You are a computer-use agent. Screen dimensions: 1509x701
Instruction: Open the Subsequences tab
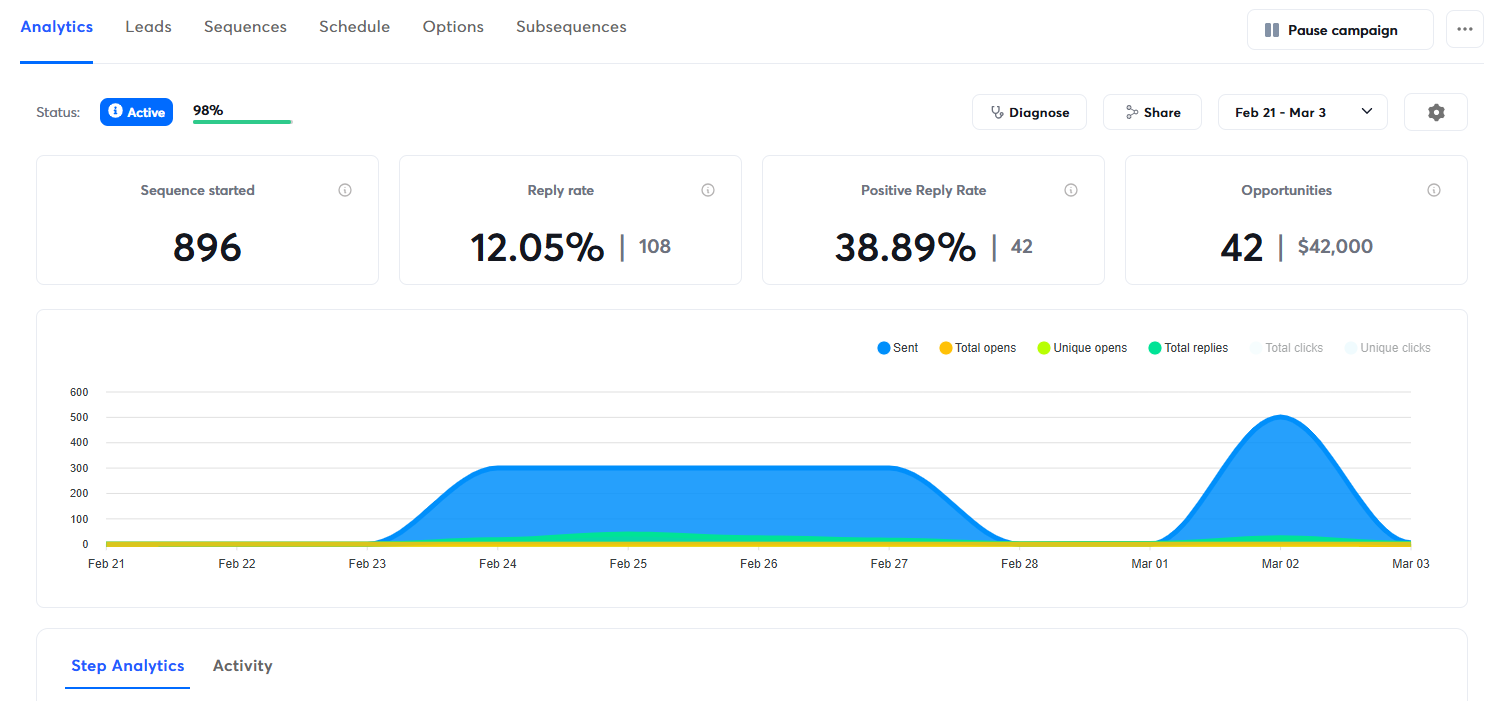(x=571, y=27)
